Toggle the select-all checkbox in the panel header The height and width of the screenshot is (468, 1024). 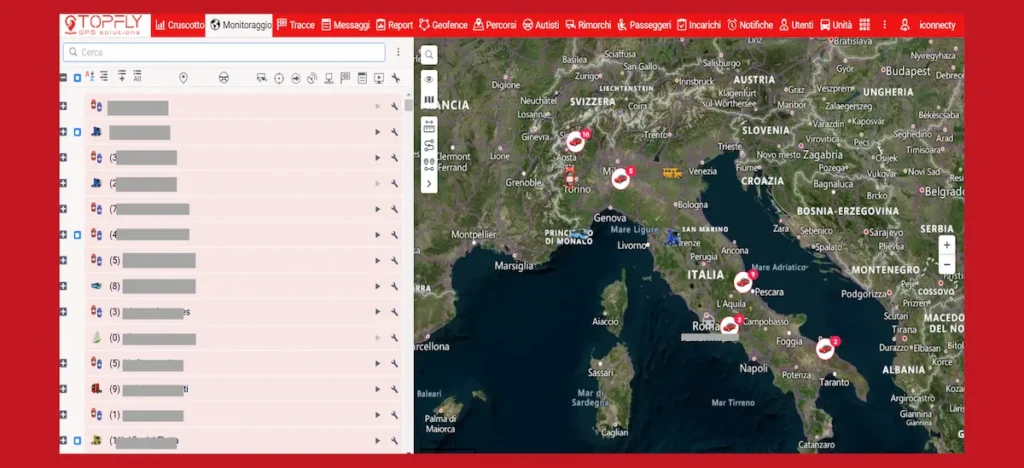point(77,78)
